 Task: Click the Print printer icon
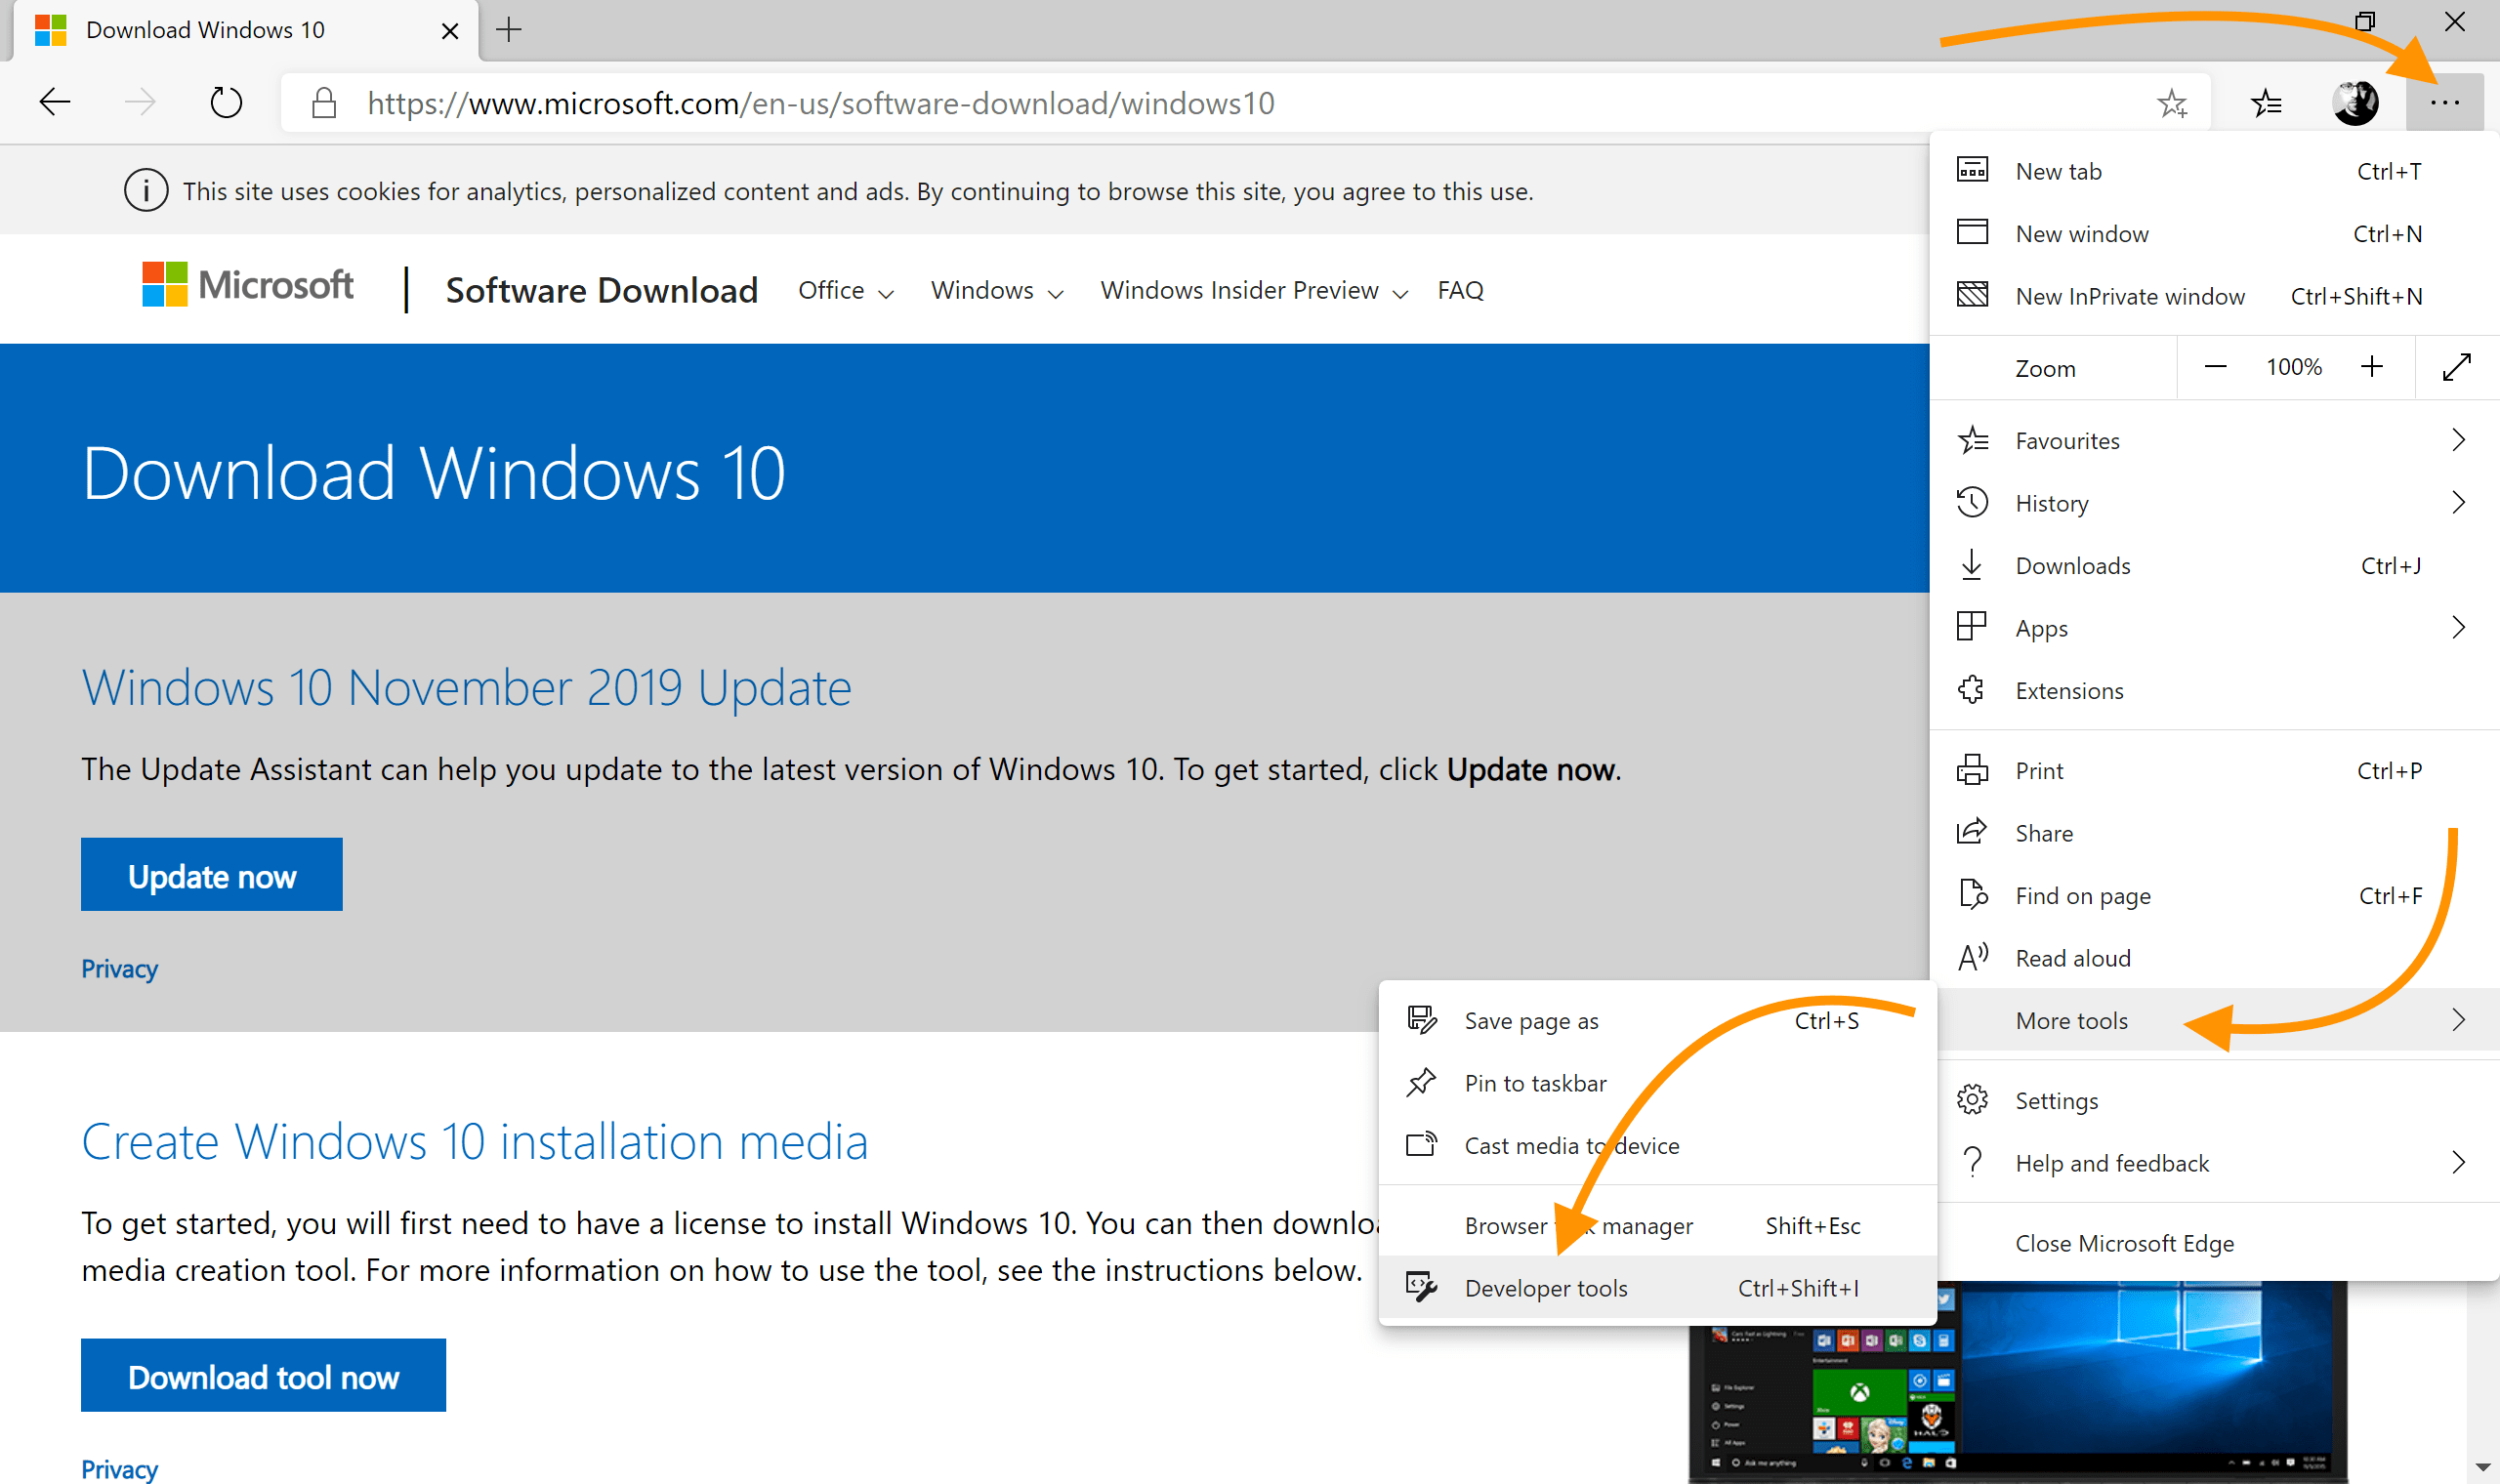click(1972, 770)
